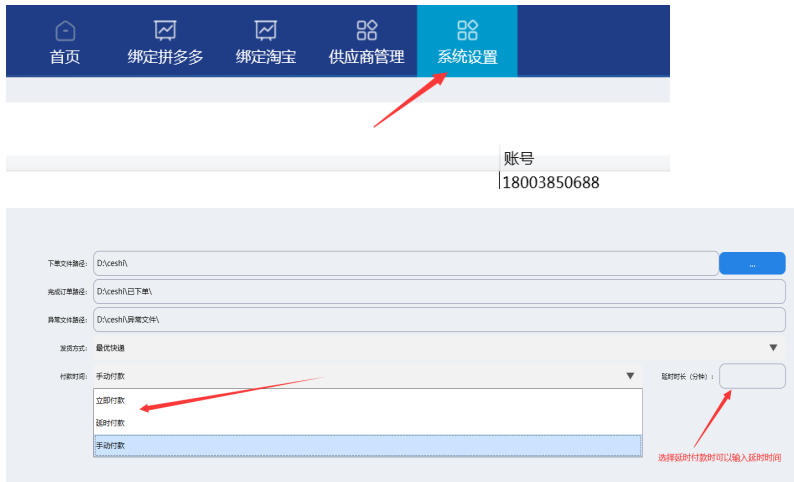Expand the 发货方式 dropdown arrow
The height and width of the screenshot is (482, 794).
(x=773, y=347)
